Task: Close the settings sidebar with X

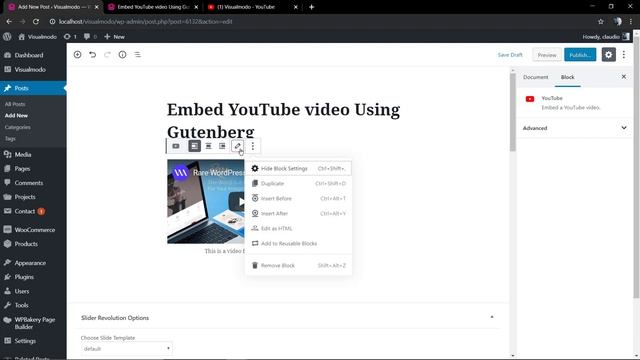Action: [624, 77]
